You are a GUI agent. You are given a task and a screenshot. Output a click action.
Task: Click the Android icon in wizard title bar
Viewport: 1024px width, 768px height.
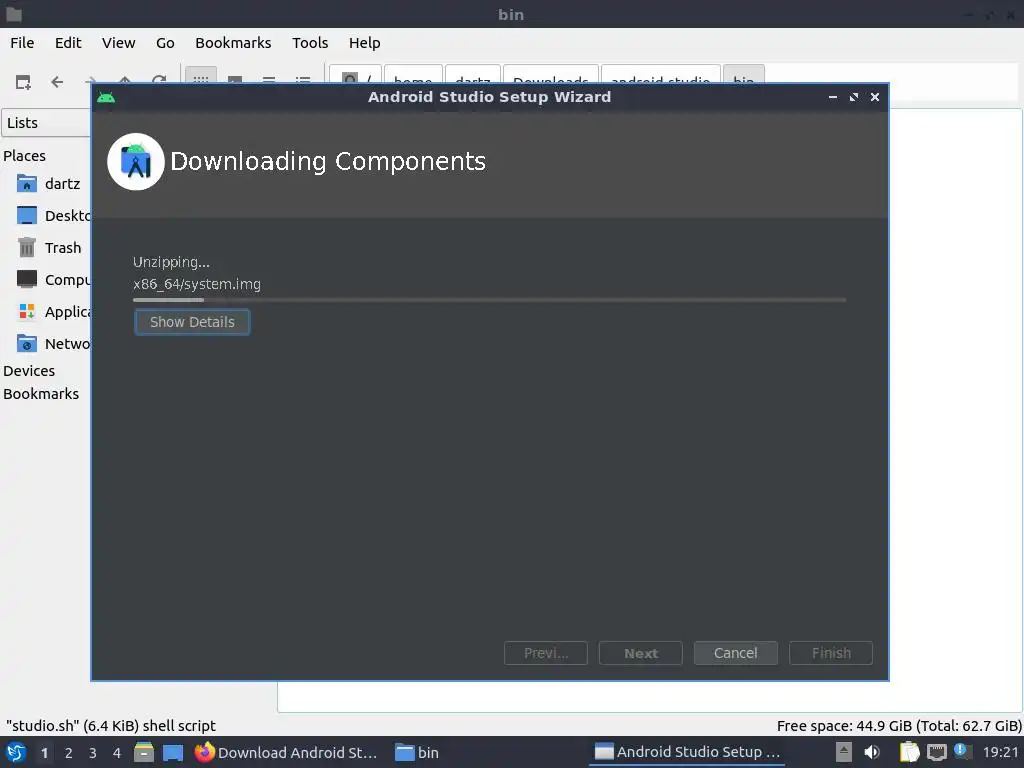(x=106, y=97)
